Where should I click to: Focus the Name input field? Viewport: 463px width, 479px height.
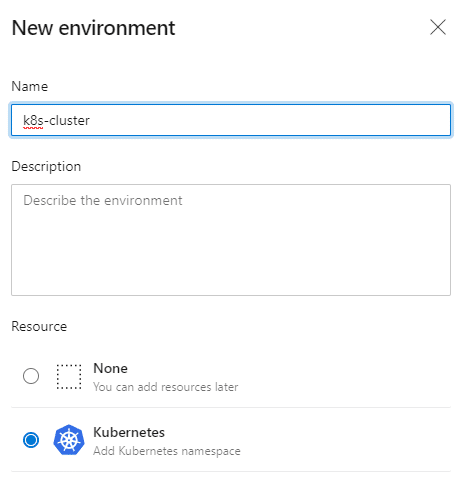(x=231, y=120)
